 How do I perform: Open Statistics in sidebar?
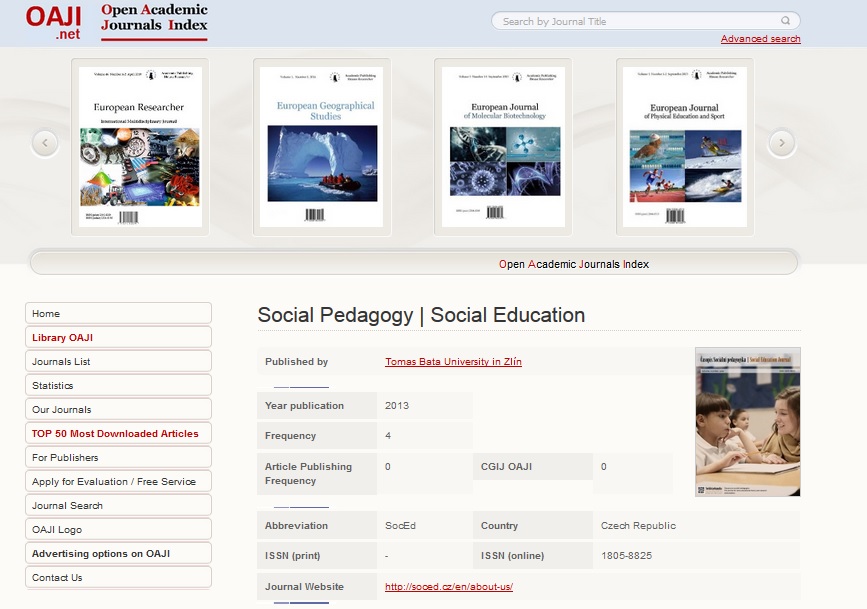coord(118,386)
